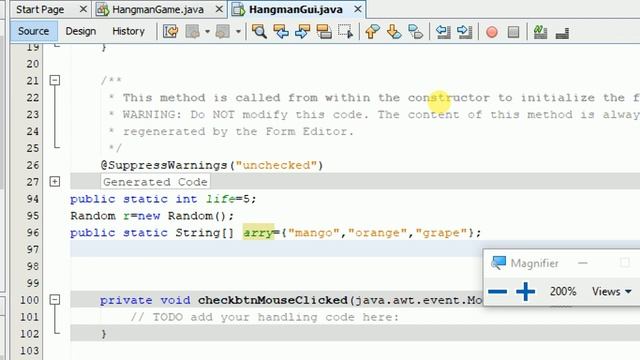Zoom in with Magnifier plus button
This screenshot has width=640, height=360.
525,291
